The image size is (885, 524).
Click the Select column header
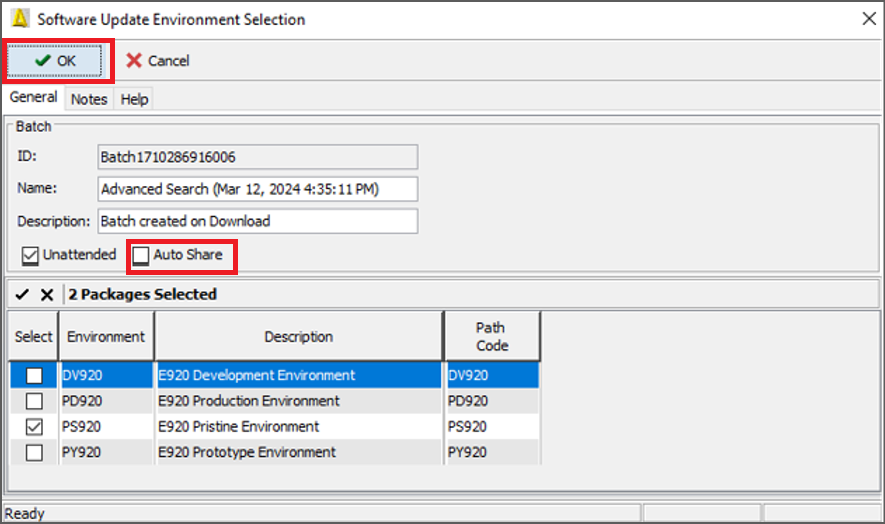click(x=33, y=337)
